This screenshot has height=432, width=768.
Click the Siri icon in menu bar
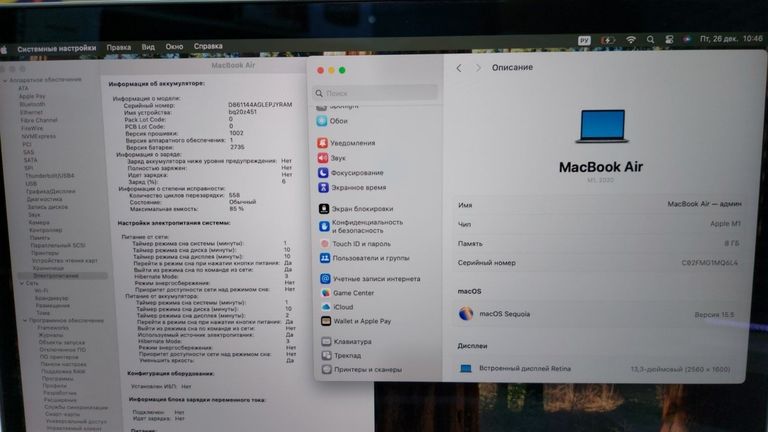point(687,39)
